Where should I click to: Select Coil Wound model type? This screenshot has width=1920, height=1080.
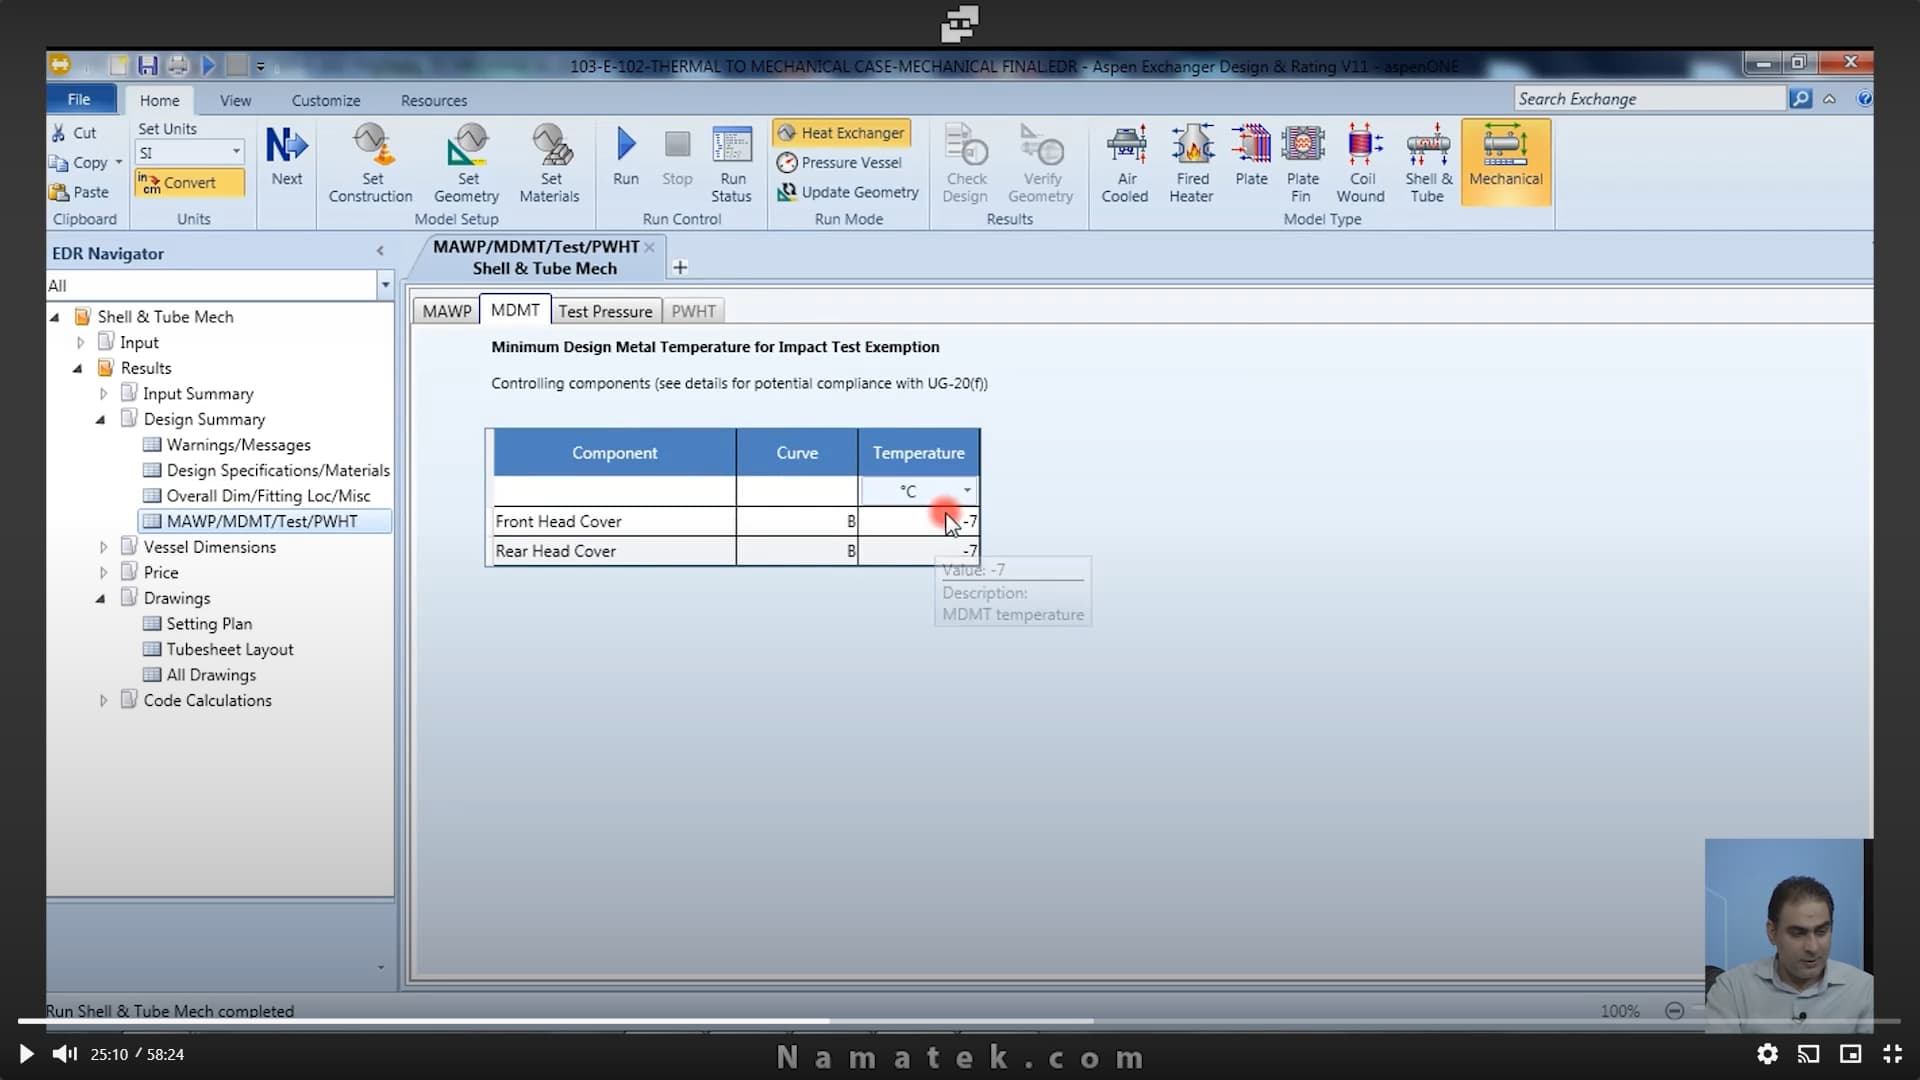point(1362,163)
